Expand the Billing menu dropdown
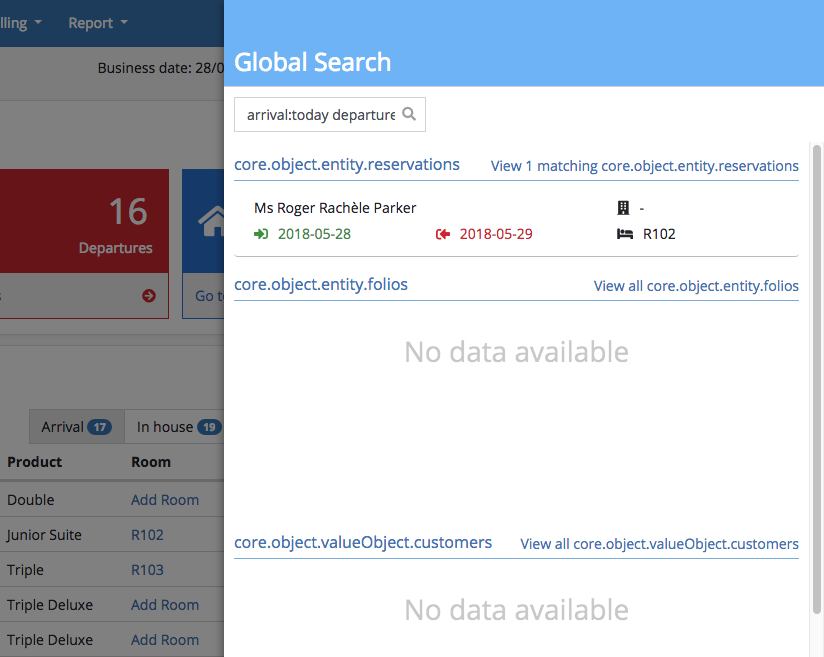 20,22
